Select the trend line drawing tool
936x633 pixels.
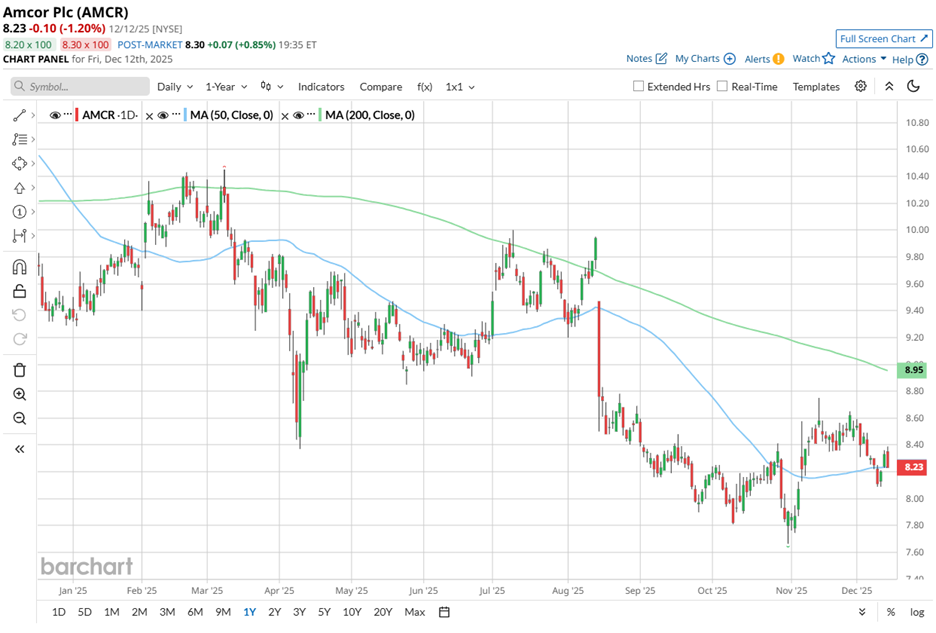18,116
